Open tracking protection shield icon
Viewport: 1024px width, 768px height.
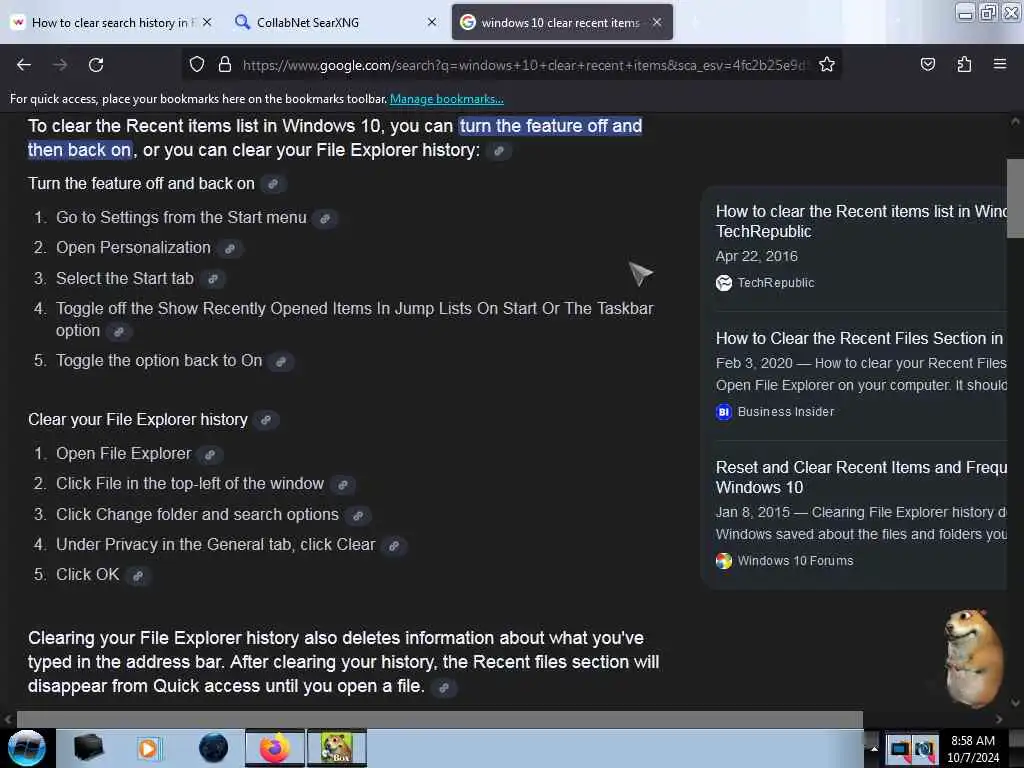pos(197,65)
